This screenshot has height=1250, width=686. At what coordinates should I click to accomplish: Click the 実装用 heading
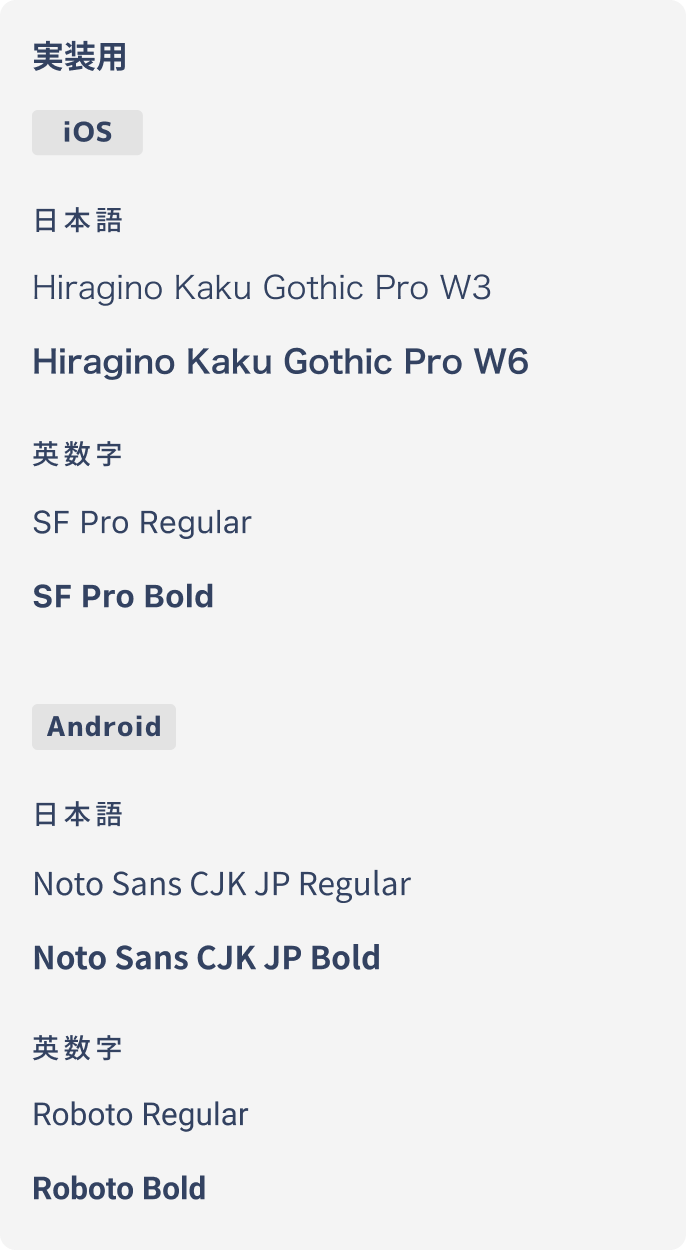(79, 58)
